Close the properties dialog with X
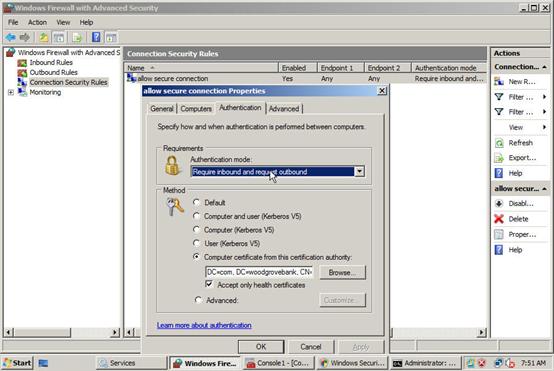This screenshot has width=554, height=371. point(382,91)
